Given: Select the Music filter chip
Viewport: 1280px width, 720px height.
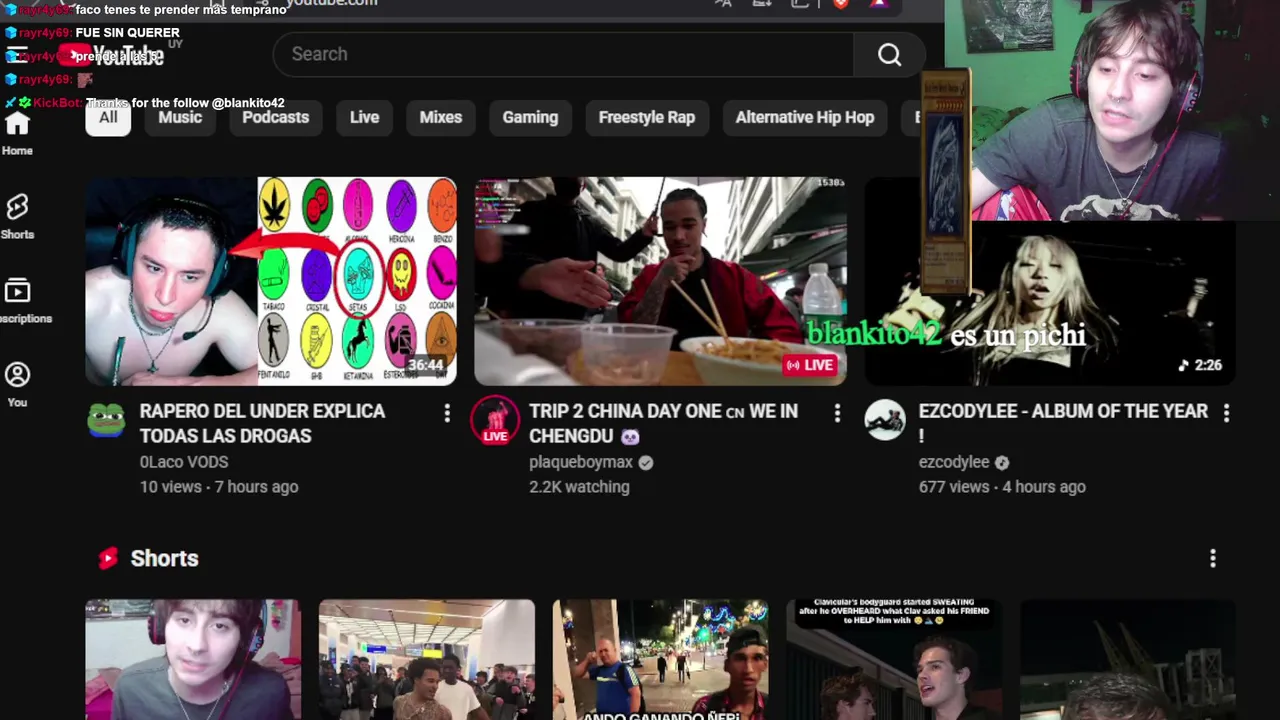Looking at the screenshot, I should [x=180, y=117].
